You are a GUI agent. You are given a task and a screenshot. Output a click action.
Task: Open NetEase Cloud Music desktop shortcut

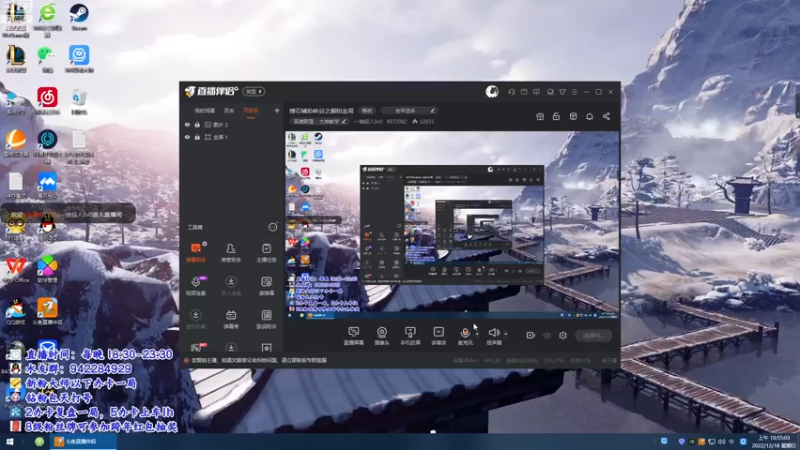coord(47,101)
